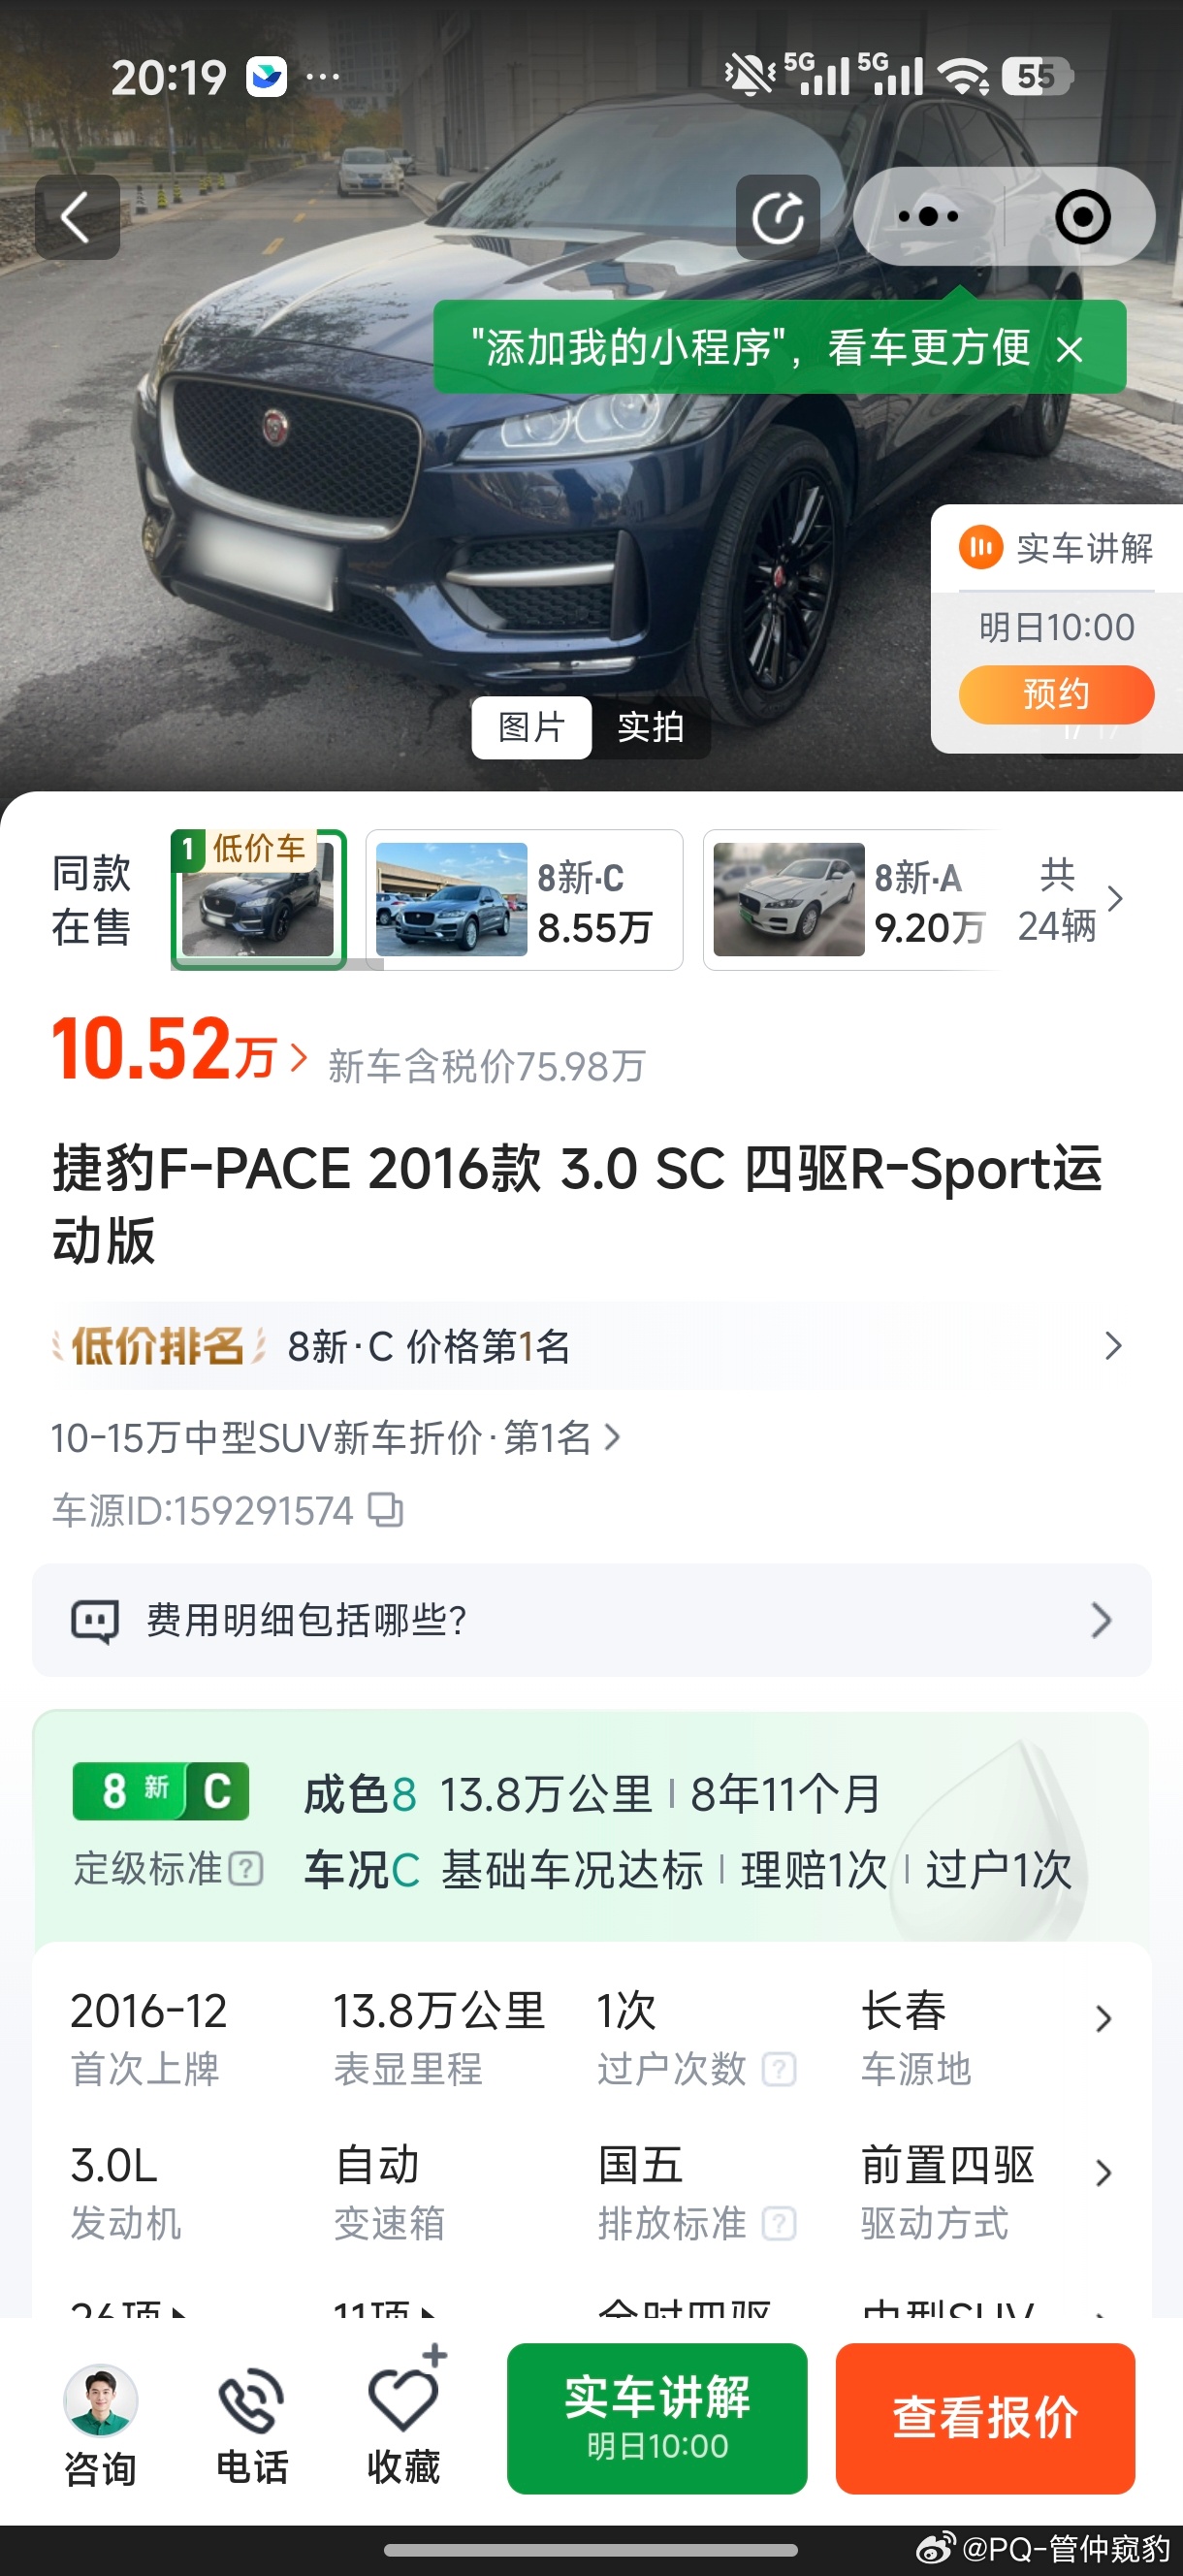
Task: Expand the 费用明细包括哪些 row chevron
Action: [1101, 1620]
